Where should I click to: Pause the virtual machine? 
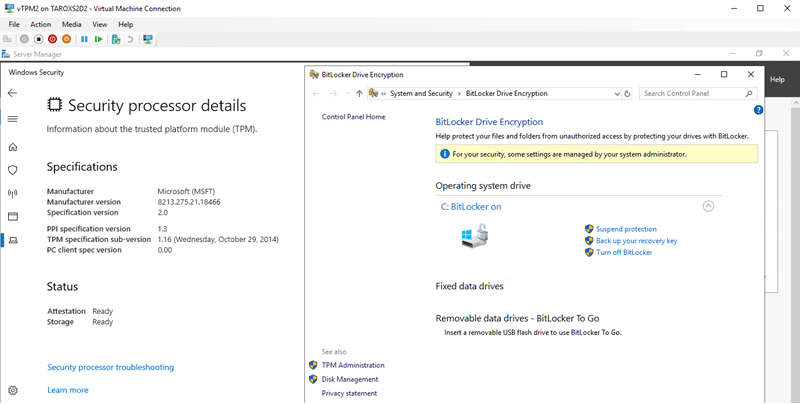click(x=84, y=39)
